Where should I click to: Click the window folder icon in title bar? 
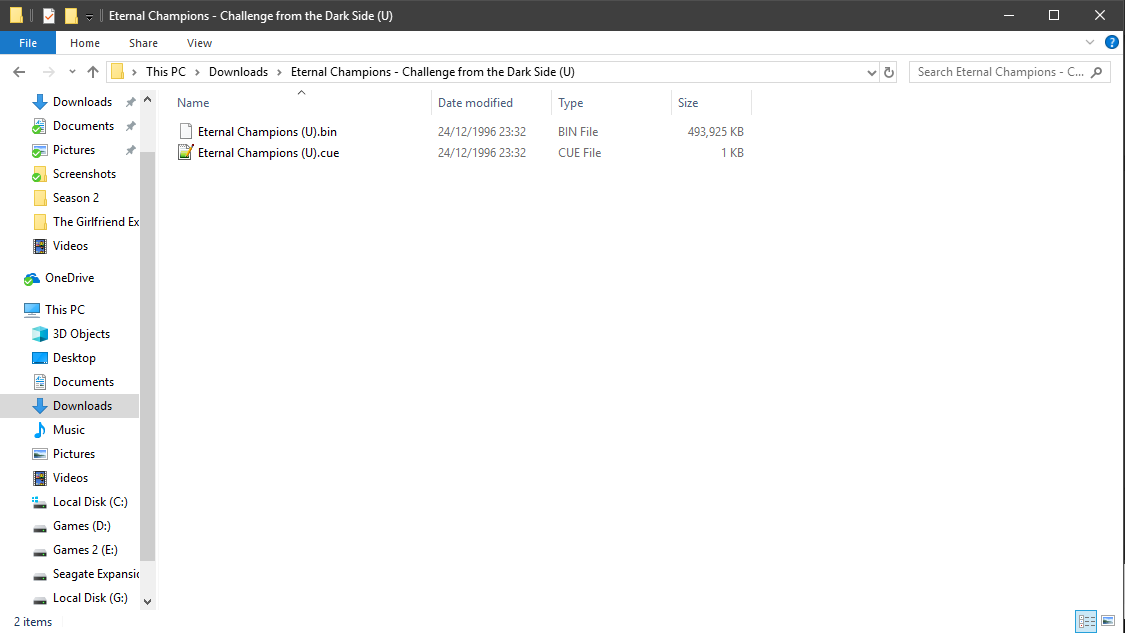(16, 15)
